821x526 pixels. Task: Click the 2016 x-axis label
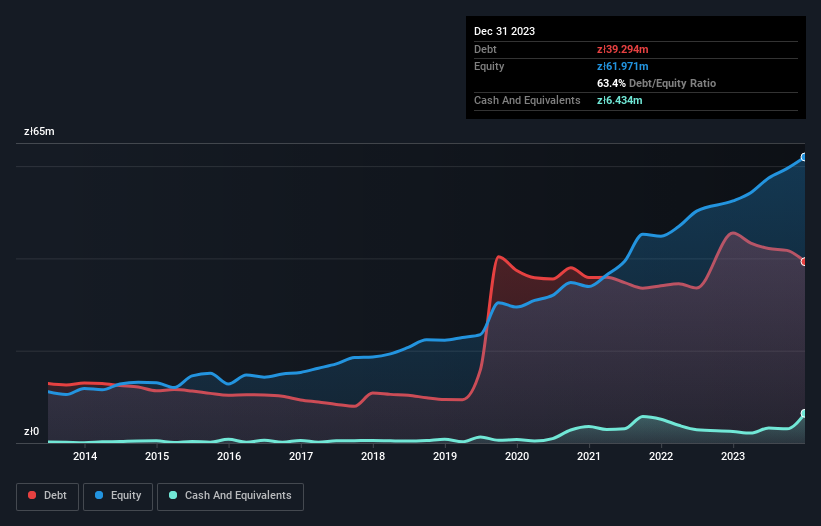tap(229, 456)
